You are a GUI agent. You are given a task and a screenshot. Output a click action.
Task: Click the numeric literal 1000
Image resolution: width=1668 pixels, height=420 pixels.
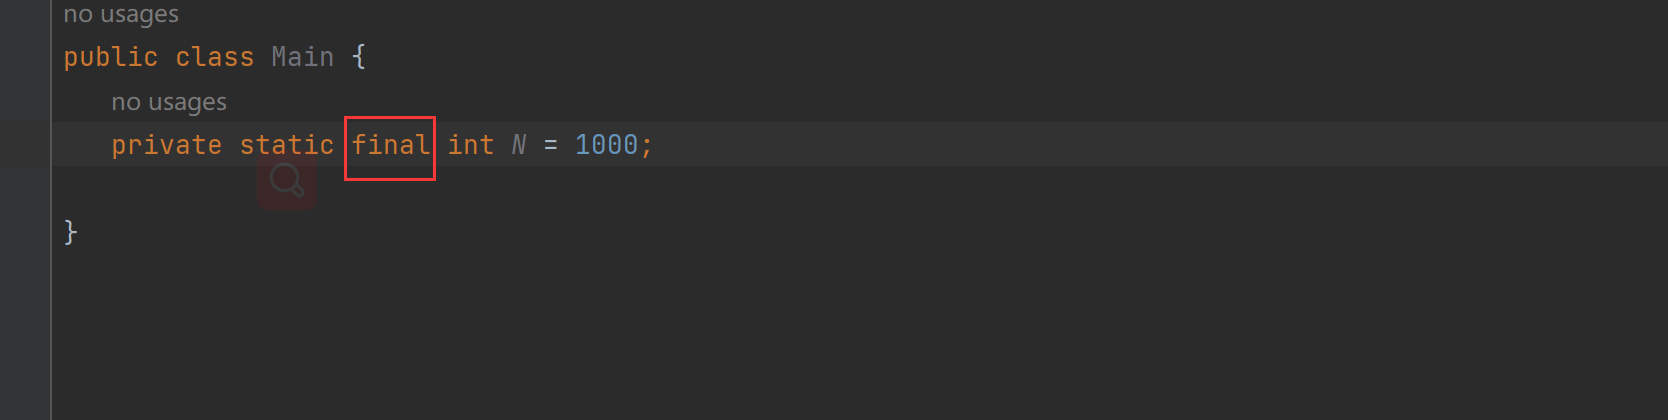pyautogui.click(x=607, y=145)
